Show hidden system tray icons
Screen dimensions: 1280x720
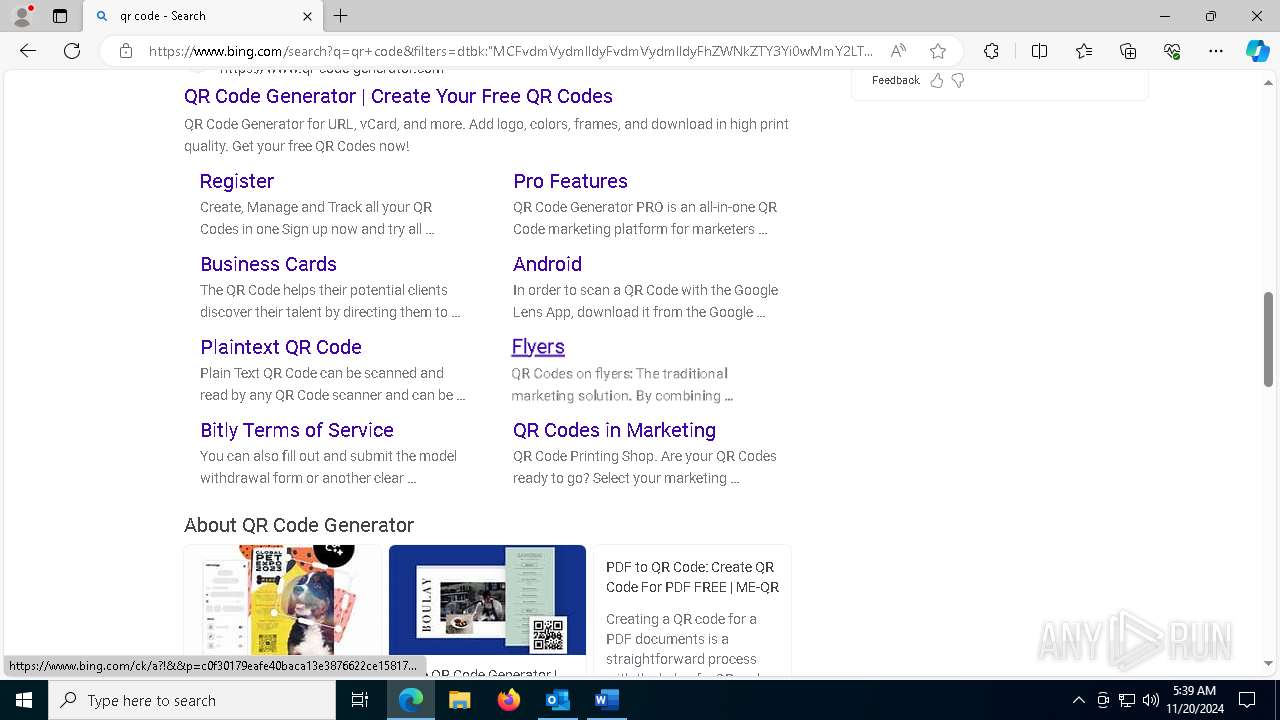click(1078, 700)
